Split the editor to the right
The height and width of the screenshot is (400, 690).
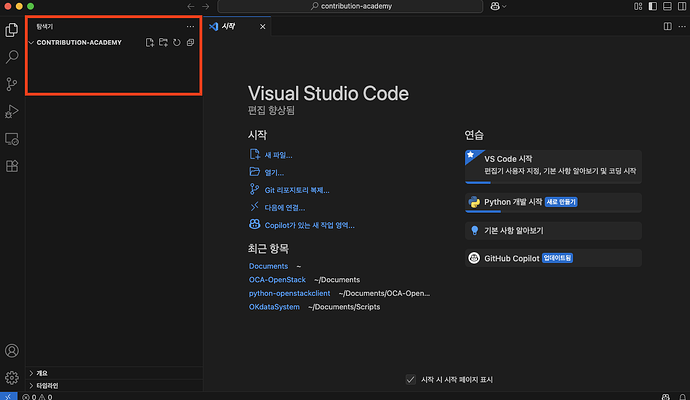668,26
